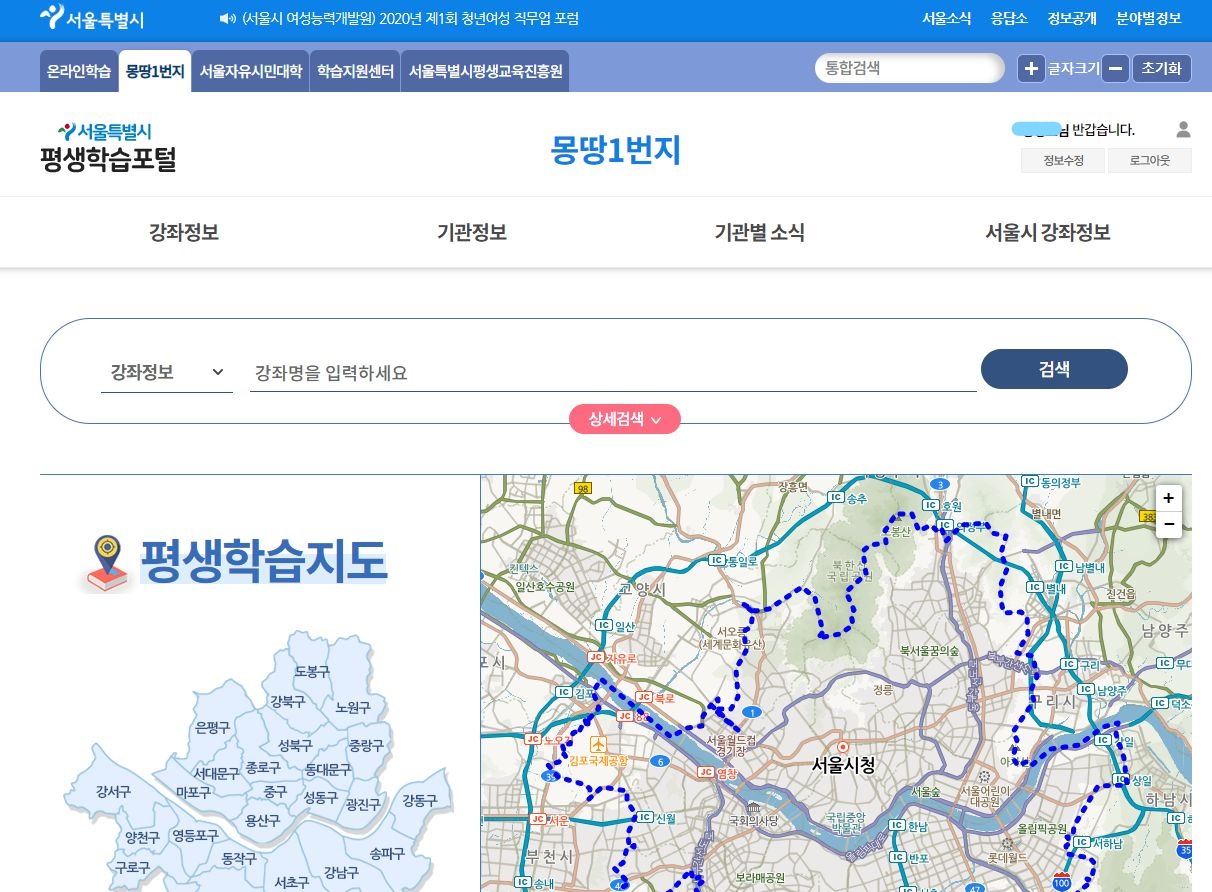Image resolution: width=1212 pixels, height=892 pixels.
Task: Open the 서울소식 top link
Action: (946, 18)
